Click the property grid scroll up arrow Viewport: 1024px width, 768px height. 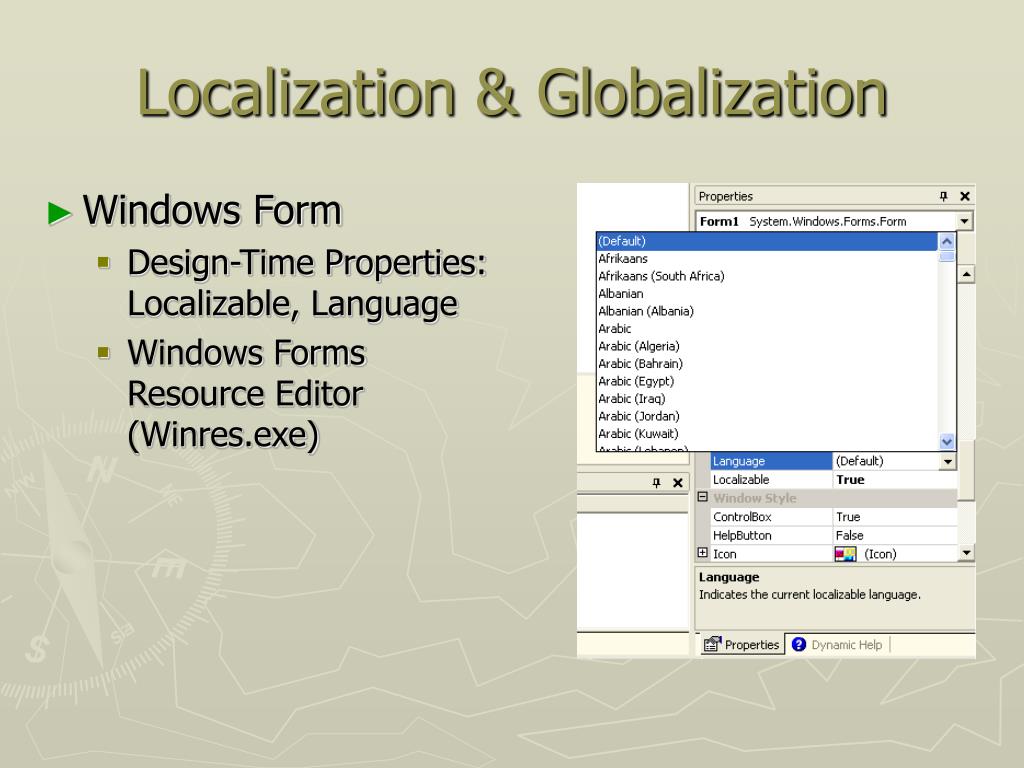tap(966, 274)
